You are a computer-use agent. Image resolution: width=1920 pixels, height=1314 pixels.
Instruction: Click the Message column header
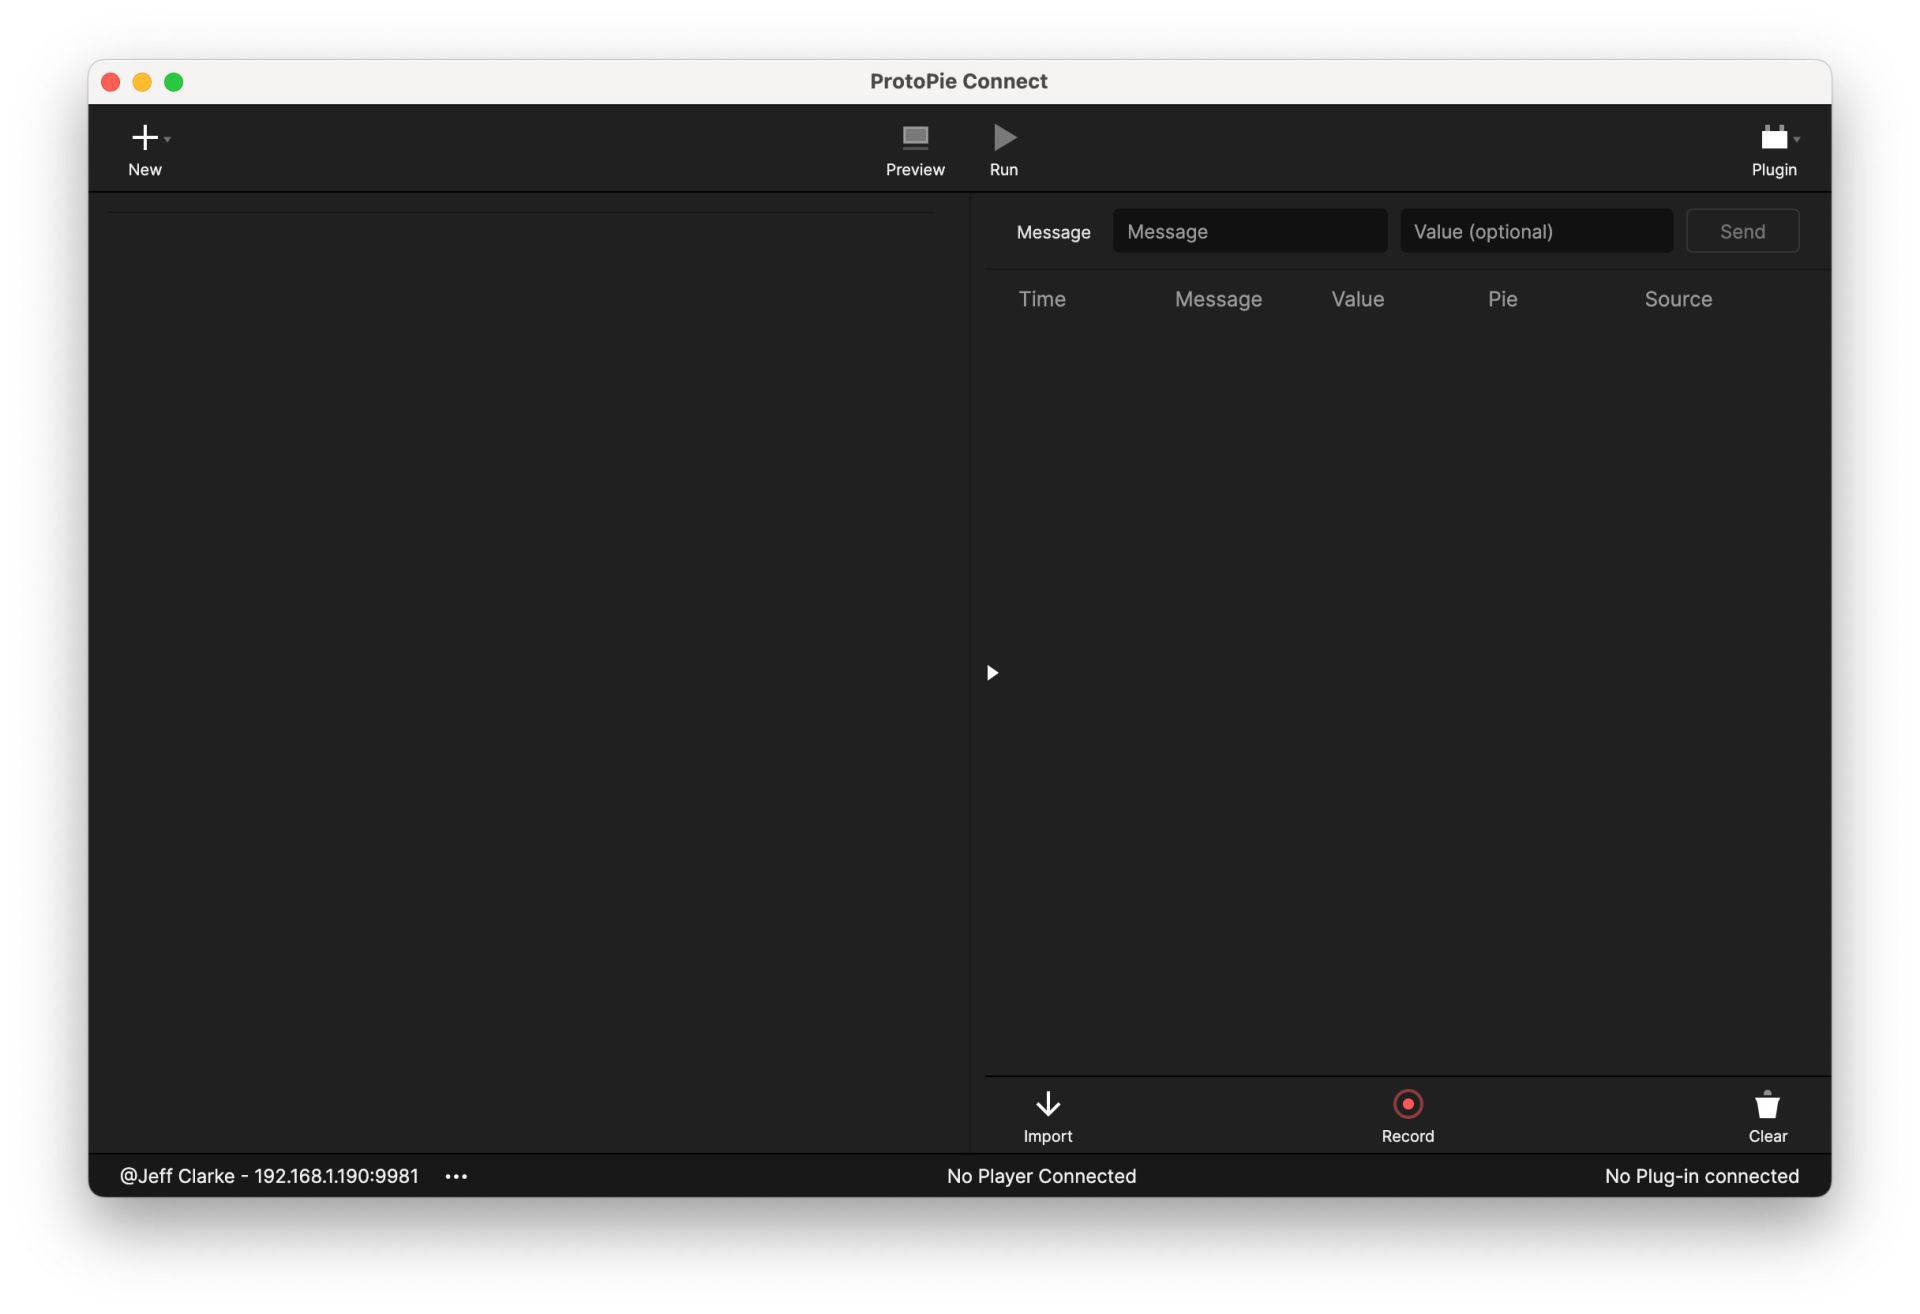[x=1218, y=299]
